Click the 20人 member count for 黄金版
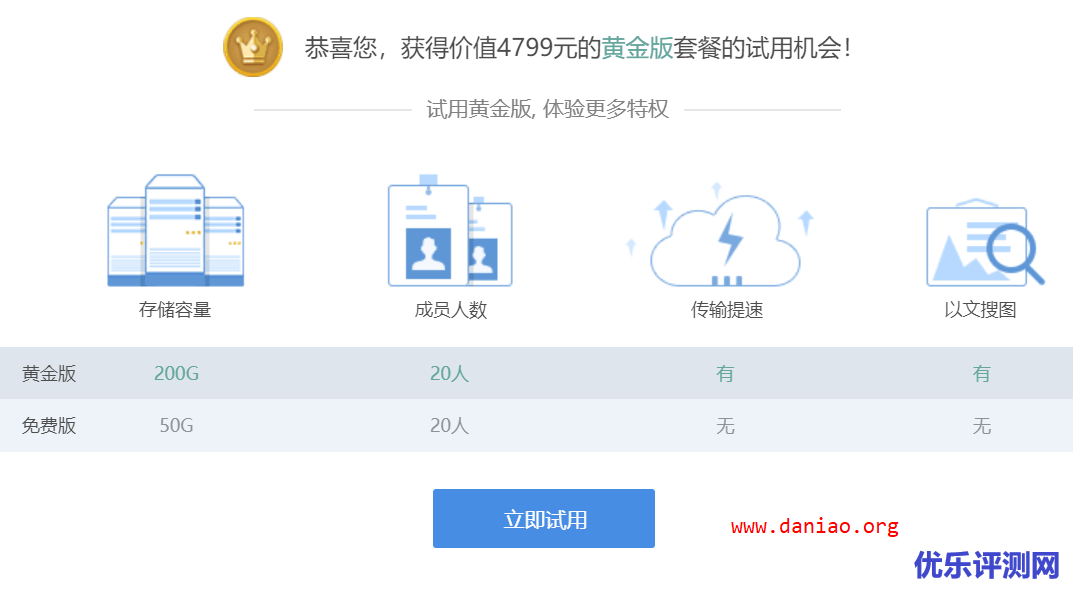The image size is (1073, 592). (449, 373)
